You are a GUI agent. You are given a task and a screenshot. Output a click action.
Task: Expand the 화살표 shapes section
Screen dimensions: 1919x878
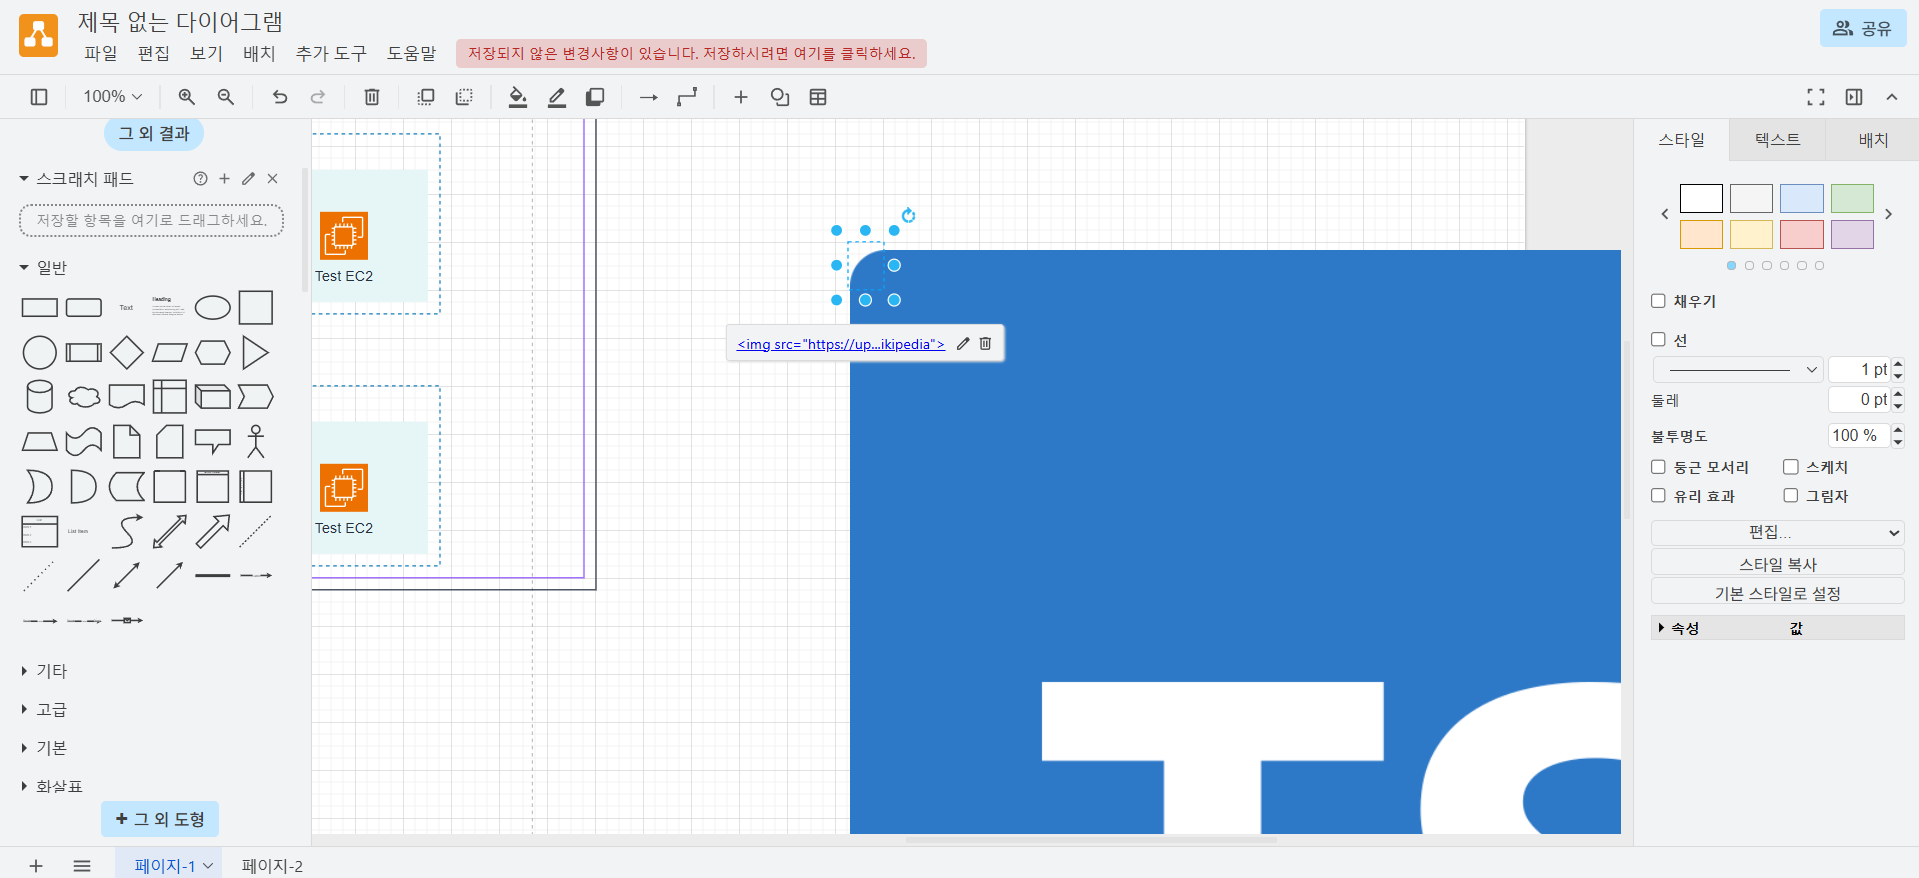click(51, 787)
